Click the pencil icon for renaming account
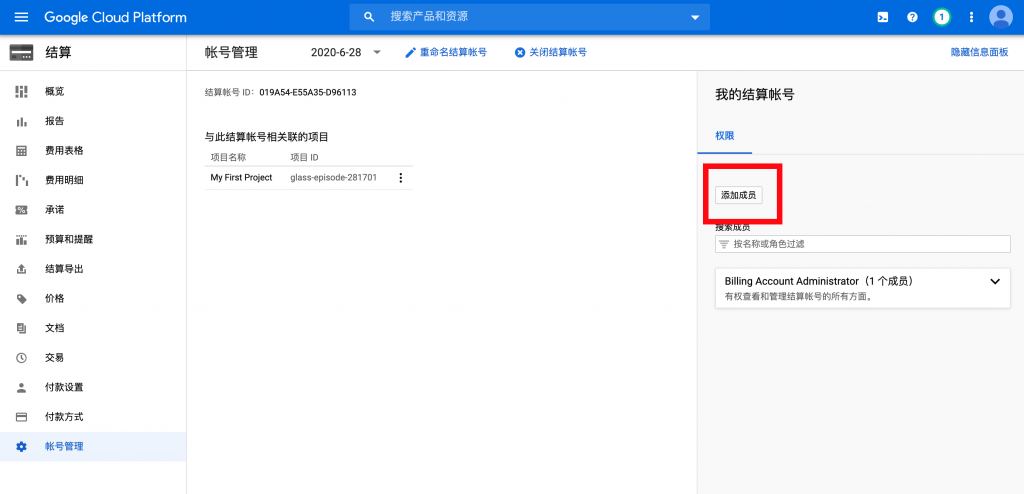 pos(411,53)
